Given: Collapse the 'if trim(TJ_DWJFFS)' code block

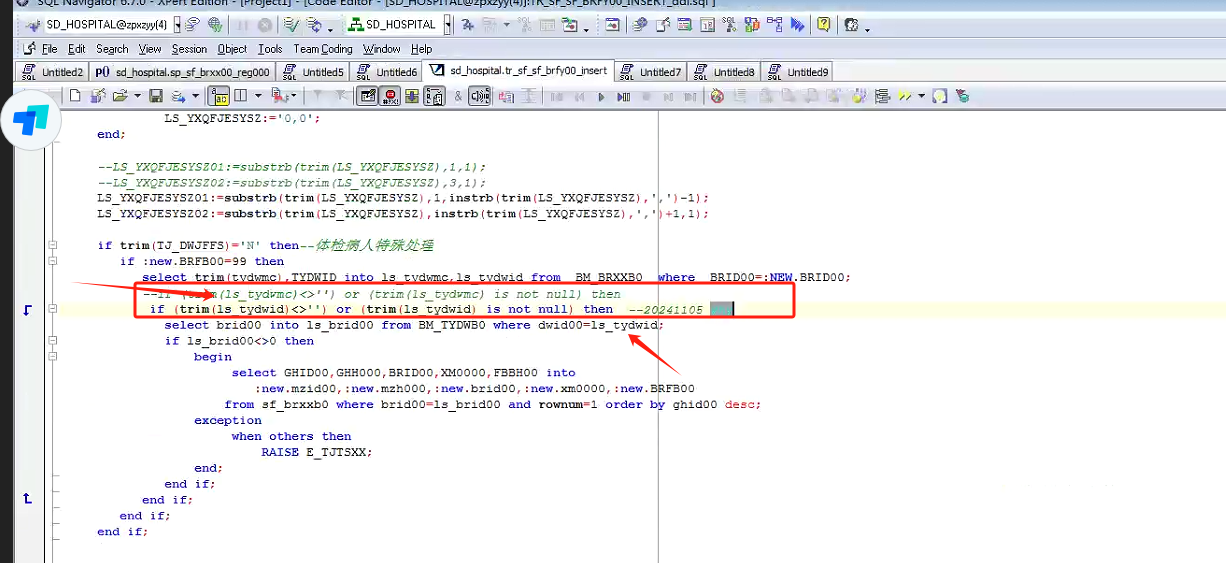Looking at the screenshot, I should click(x=53, y=245).
